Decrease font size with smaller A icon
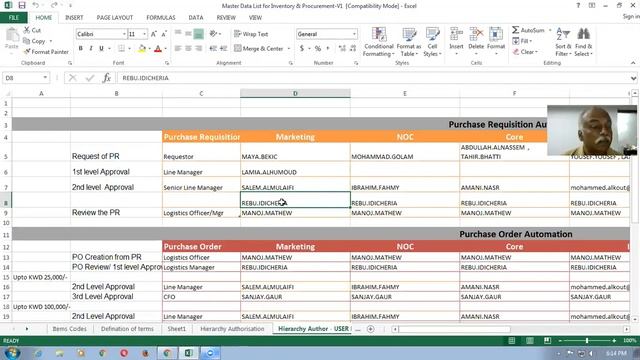 [x=164, y=34]
